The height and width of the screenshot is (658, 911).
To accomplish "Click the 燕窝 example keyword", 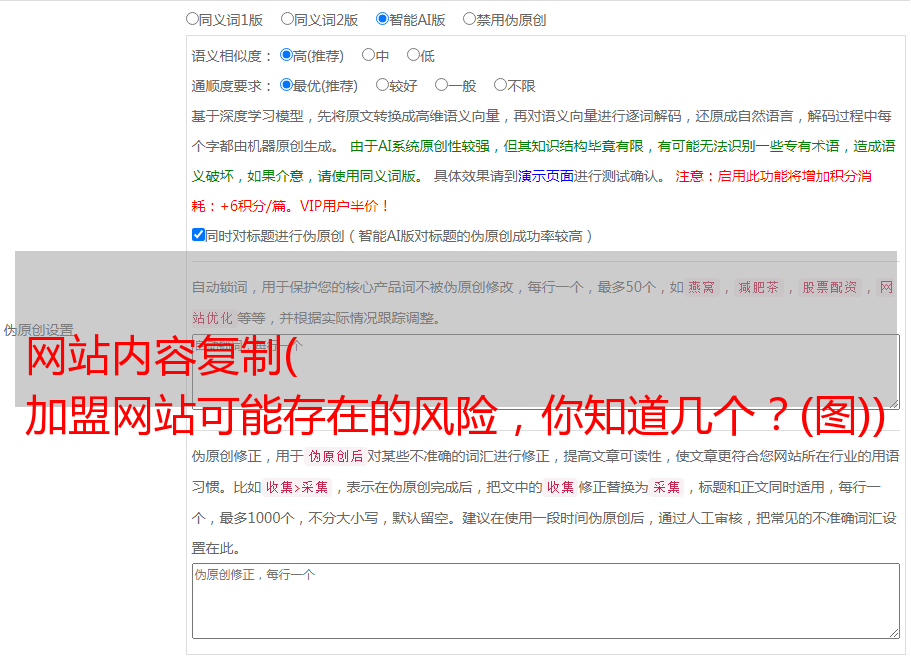I will click(x=701, y=287).
